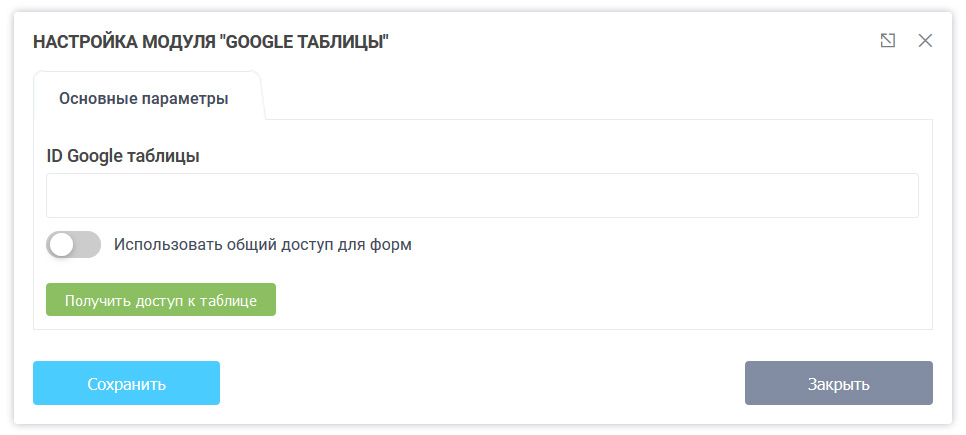This screenshot has width=966, height=435.
Task: Request access to the Google spreadsheet
Action: click(x=161, y=300)
